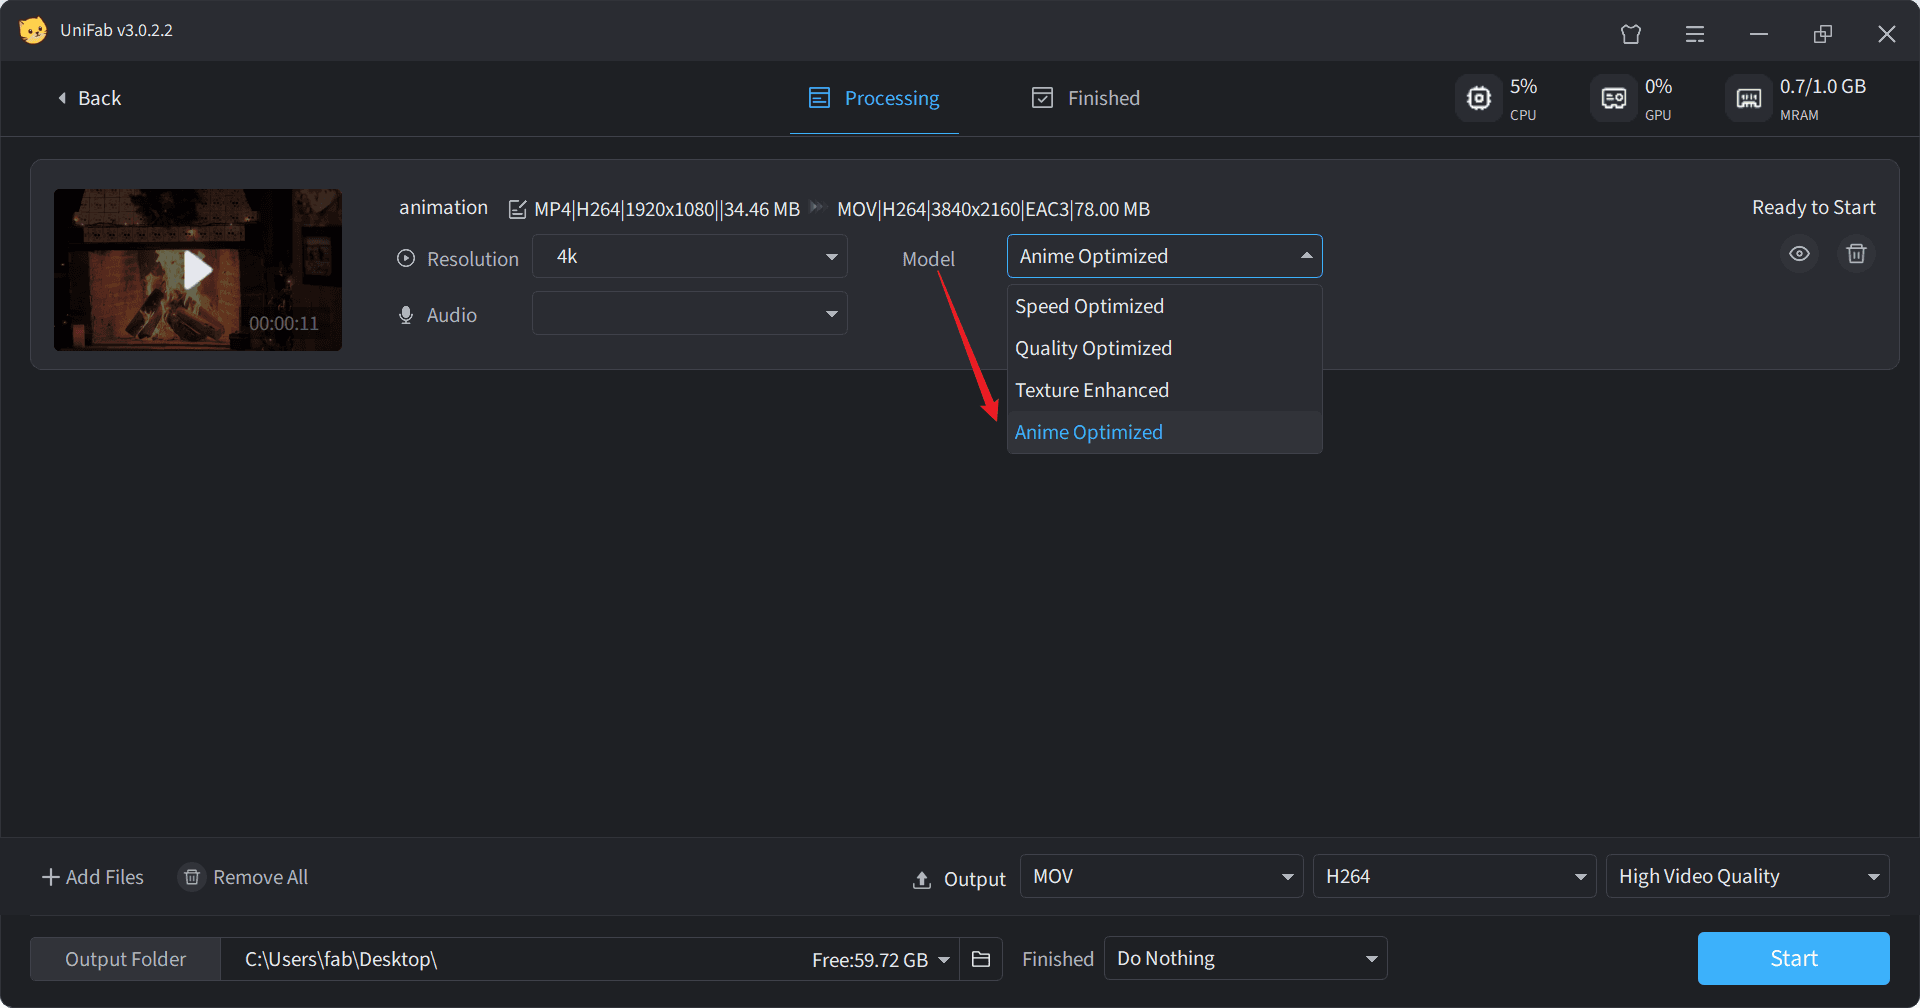
Task: Click the output info MOV|H264|3840x2160 text
Action: coord(993,209)
